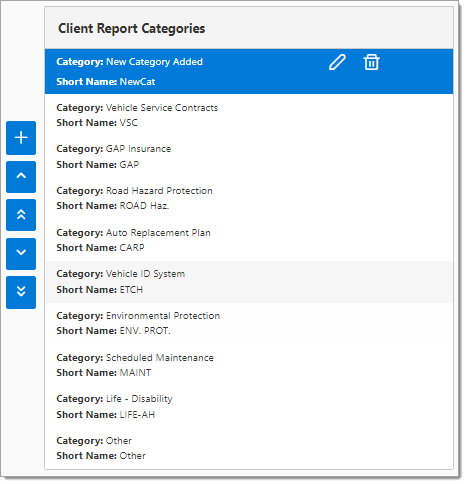Select the Vehicle ID System category
This screenshot has height=484, width=466.
249,282
